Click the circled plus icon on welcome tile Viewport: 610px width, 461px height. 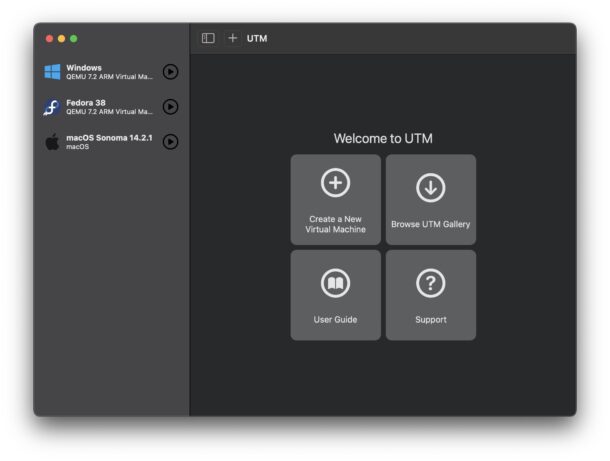click(x=335, y=183)
